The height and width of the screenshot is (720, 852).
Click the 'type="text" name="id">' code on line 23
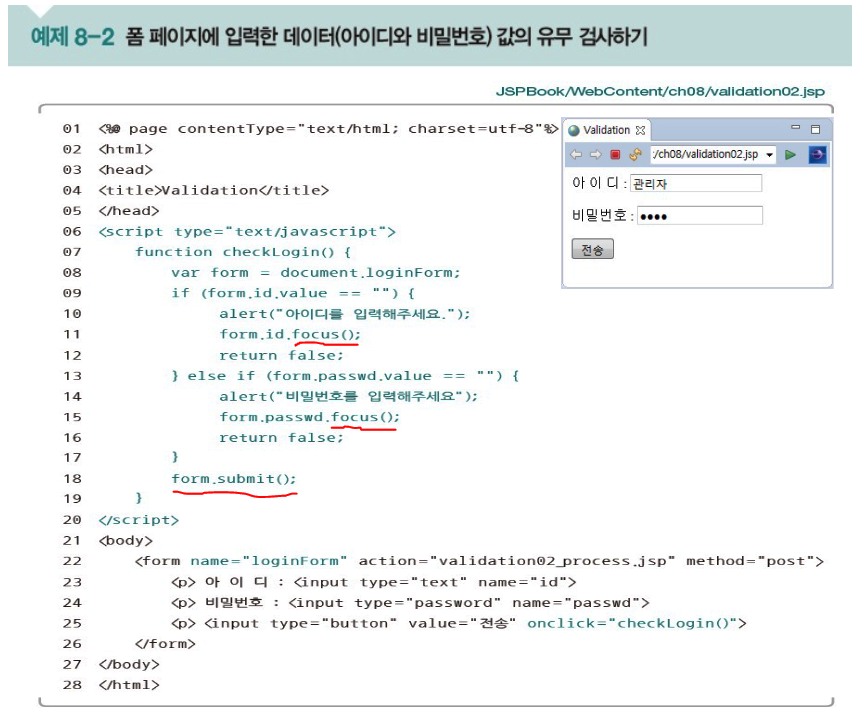pyautogui.click(x=468, y=582)
